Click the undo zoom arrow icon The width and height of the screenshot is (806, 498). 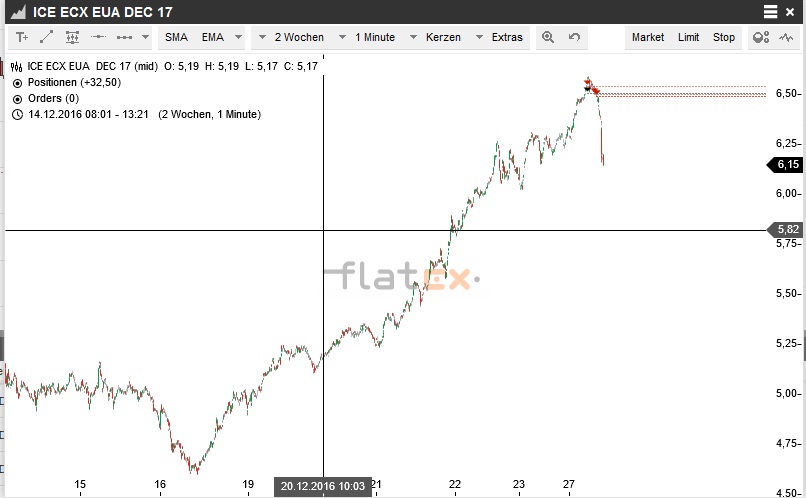(574, 37)
